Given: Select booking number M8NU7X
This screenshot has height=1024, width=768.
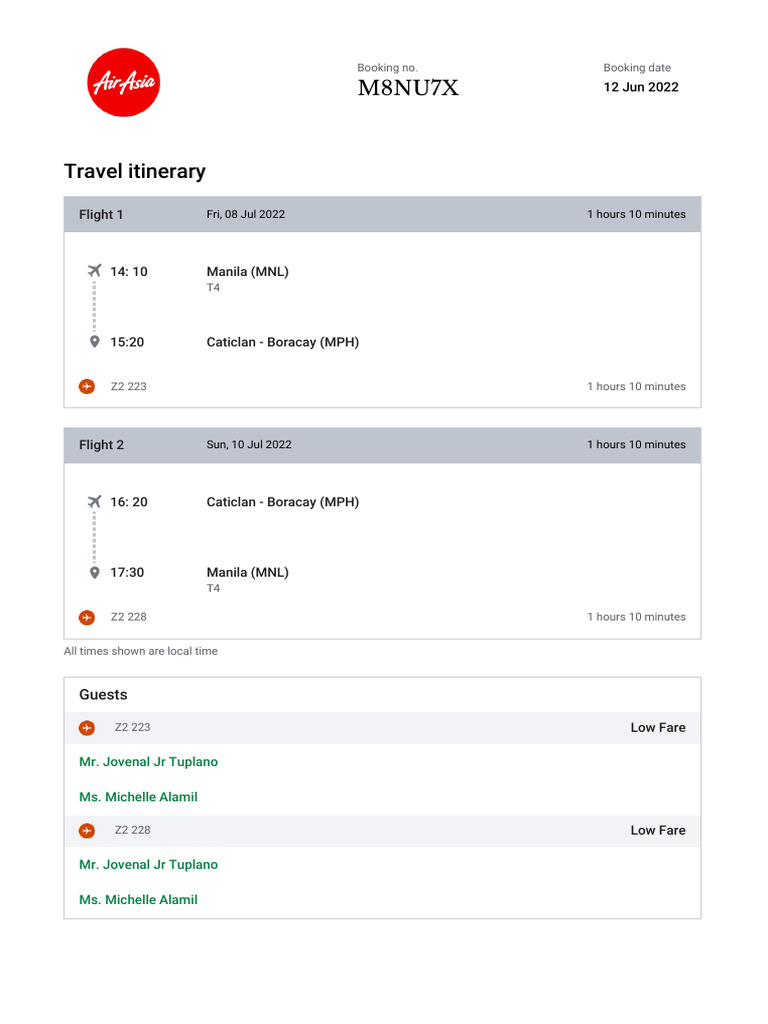Looking at the screenshot, I should 408,88.
